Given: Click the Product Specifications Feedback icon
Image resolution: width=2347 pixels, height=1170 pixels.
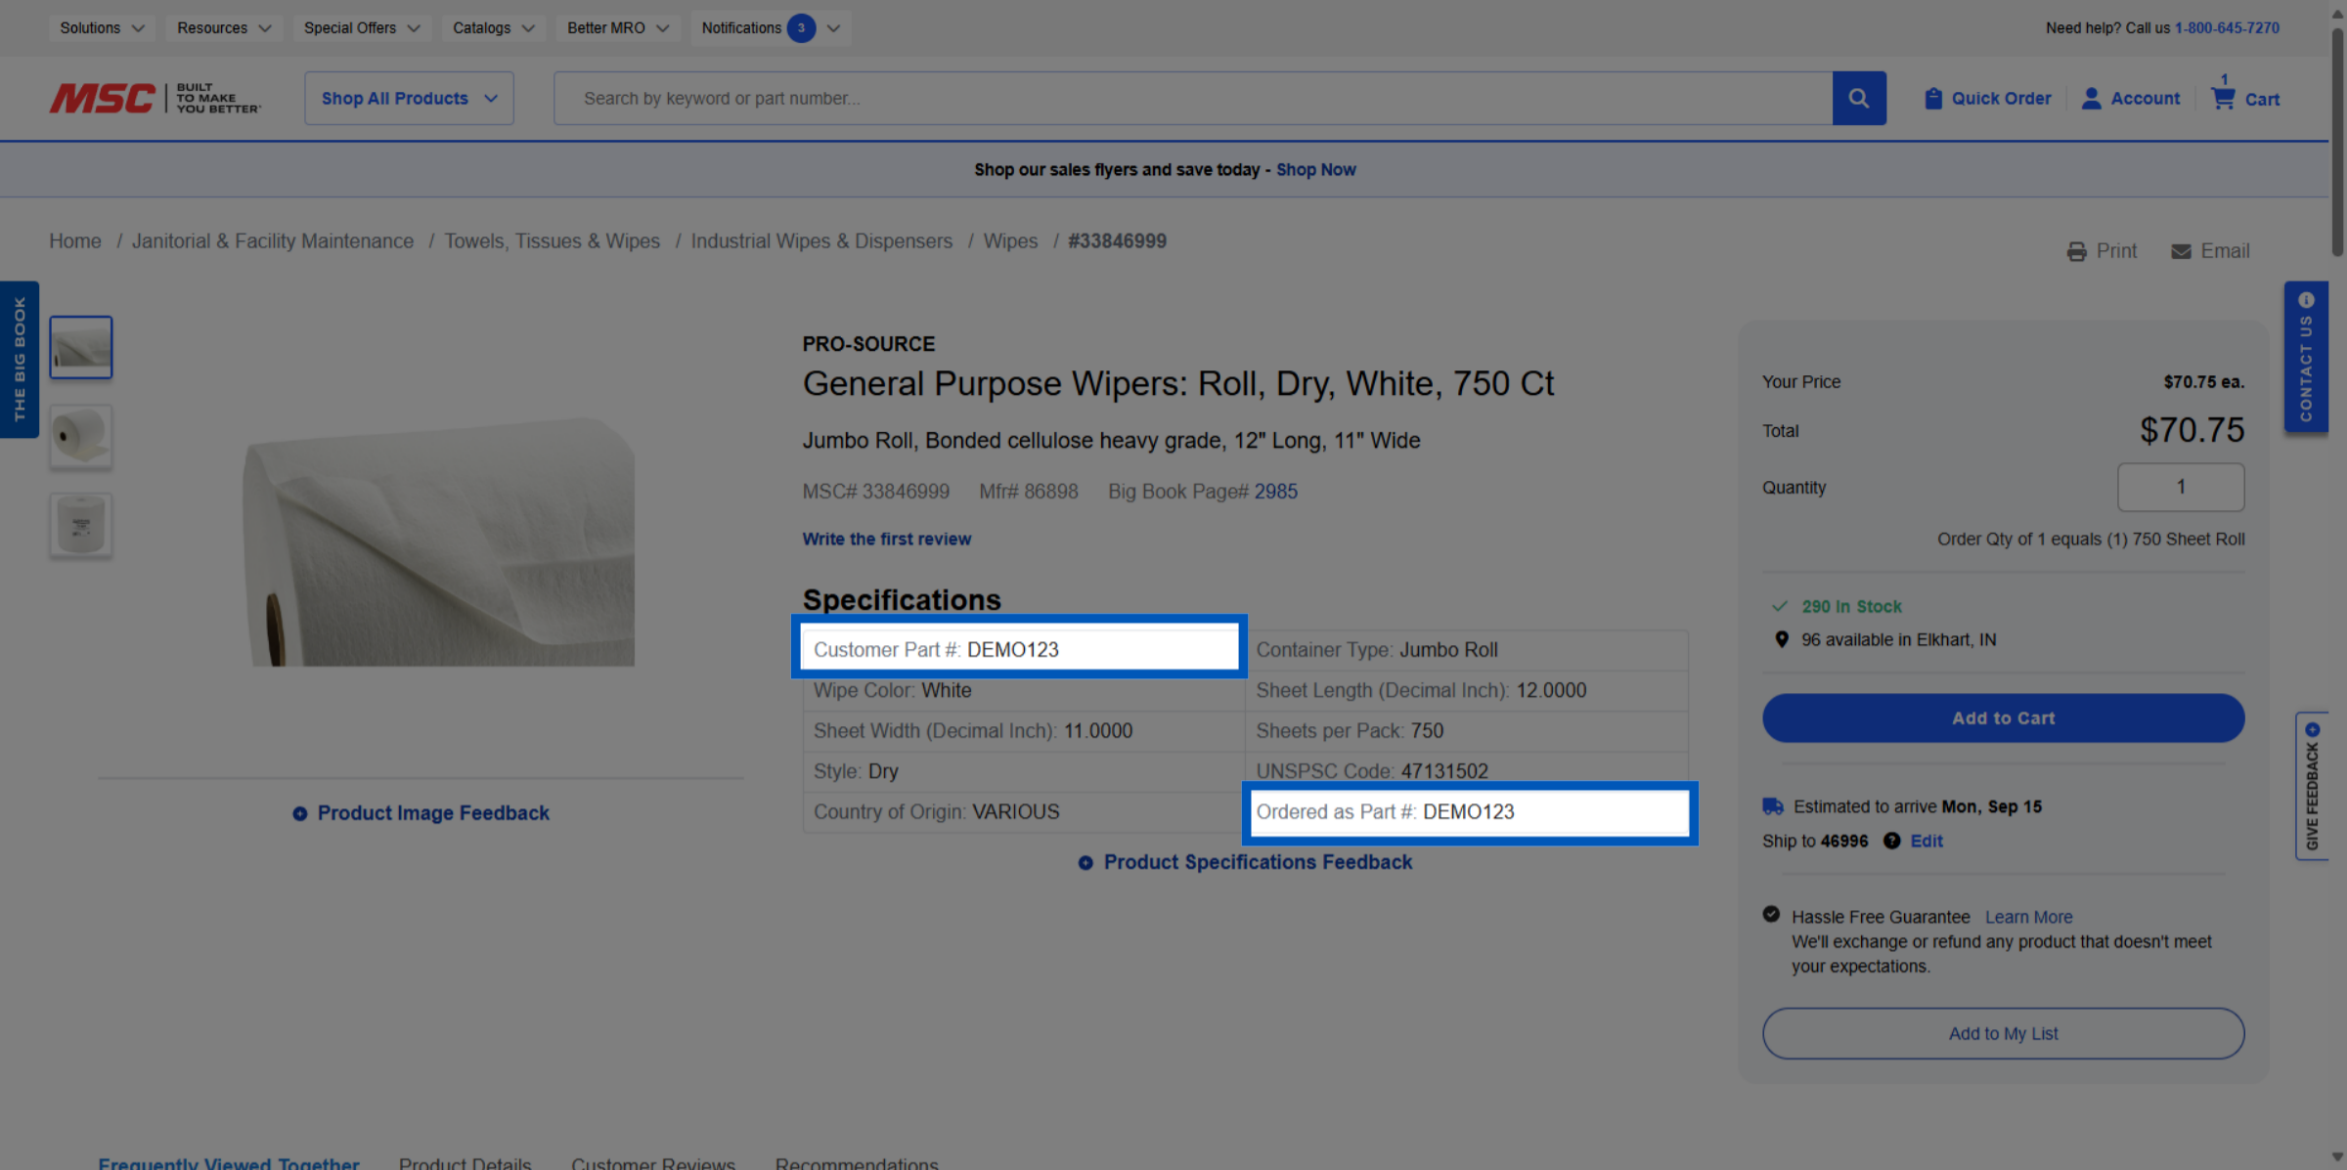Looking at the screenshot, I should coord(1085,863).
